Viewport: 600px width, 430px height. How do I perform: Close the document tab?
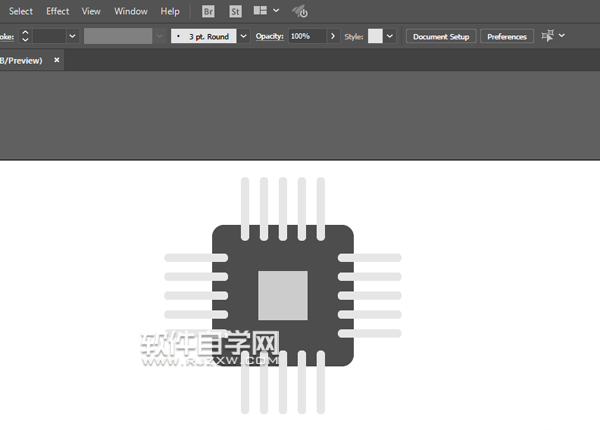57,60
